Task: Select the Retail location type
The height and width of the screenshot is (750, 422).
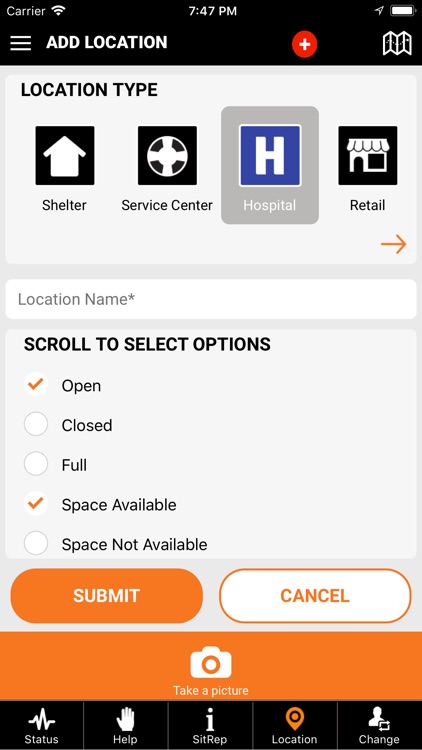Action: (x=367, y=169)
